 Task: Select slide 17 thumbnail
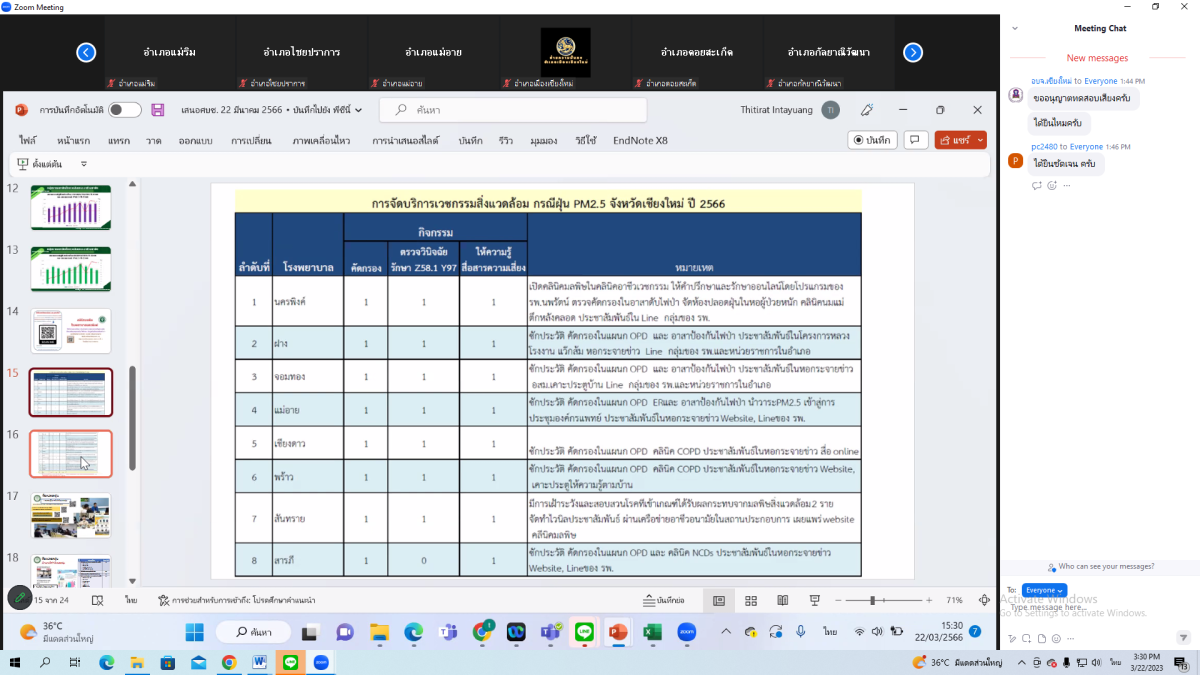tap(71, 516)
